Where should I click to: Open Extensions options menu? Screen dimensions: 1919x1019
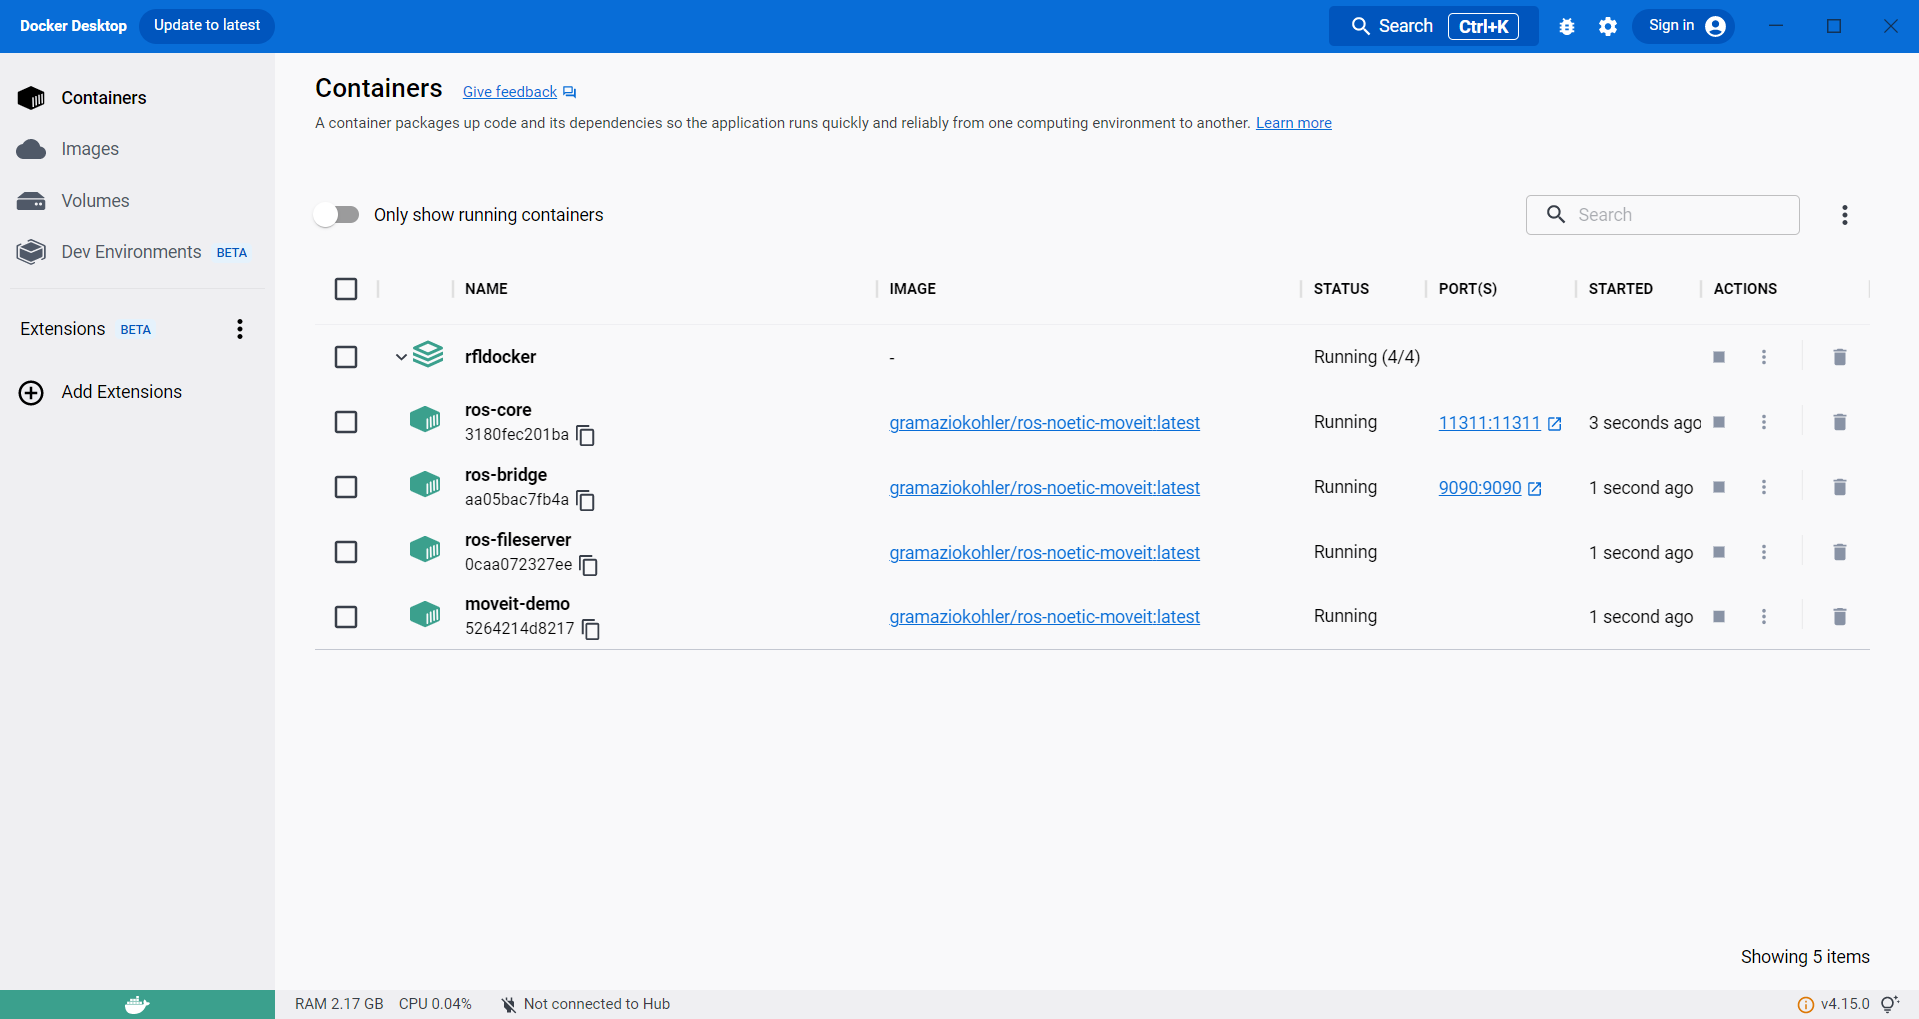(240, 329)
